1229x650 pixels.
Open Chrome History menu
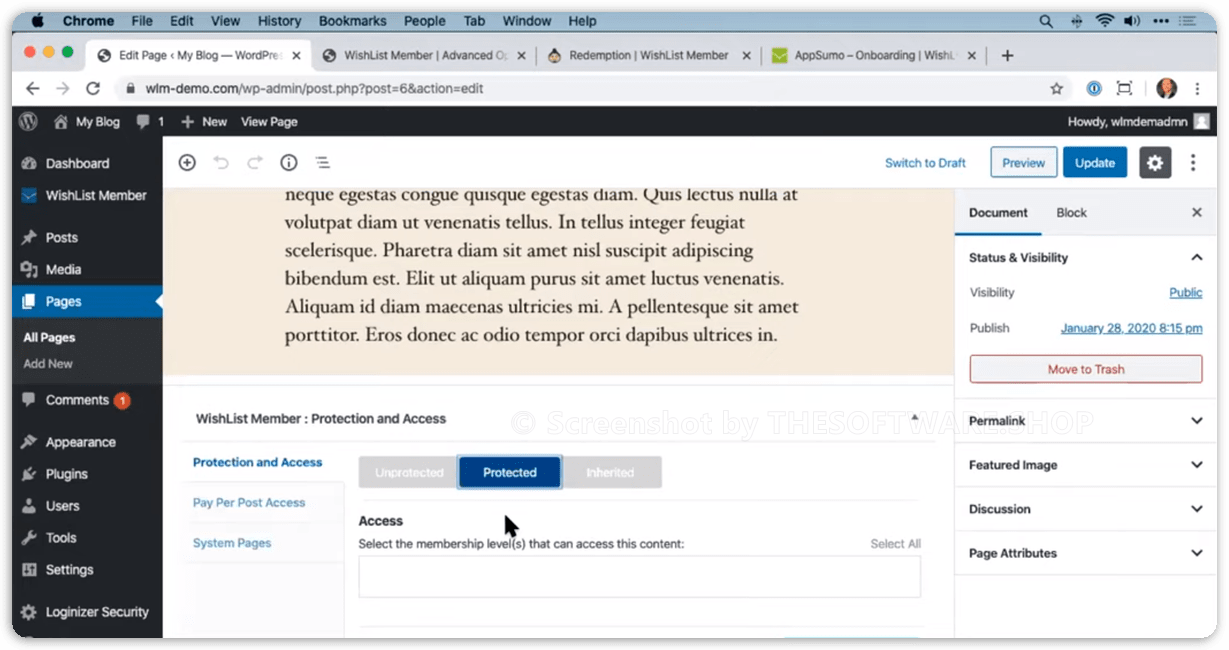pos(279,21)
